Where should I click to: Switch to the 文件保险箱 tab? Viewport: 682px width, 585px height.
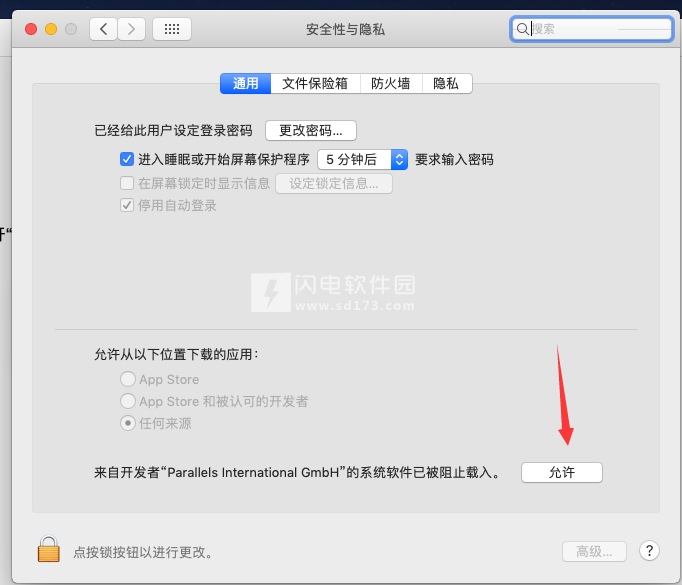click(315, 84)
